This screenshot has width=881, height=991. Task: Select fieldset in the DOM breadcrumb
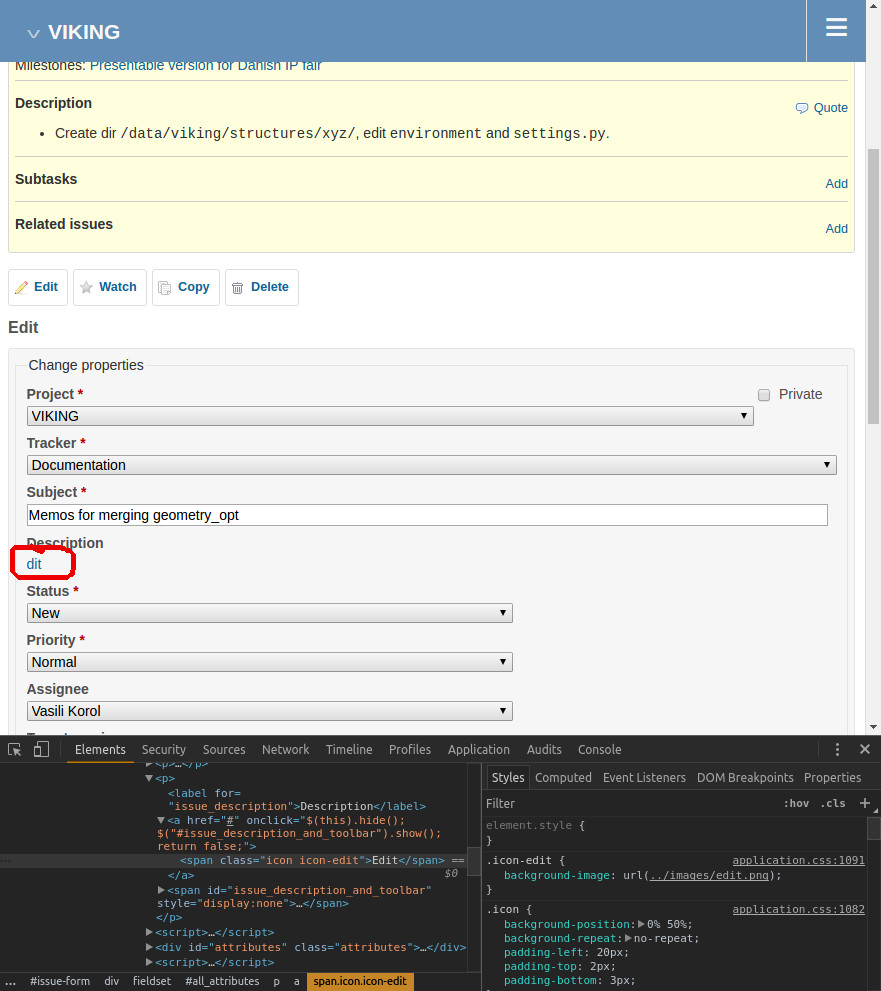[152, 981]
